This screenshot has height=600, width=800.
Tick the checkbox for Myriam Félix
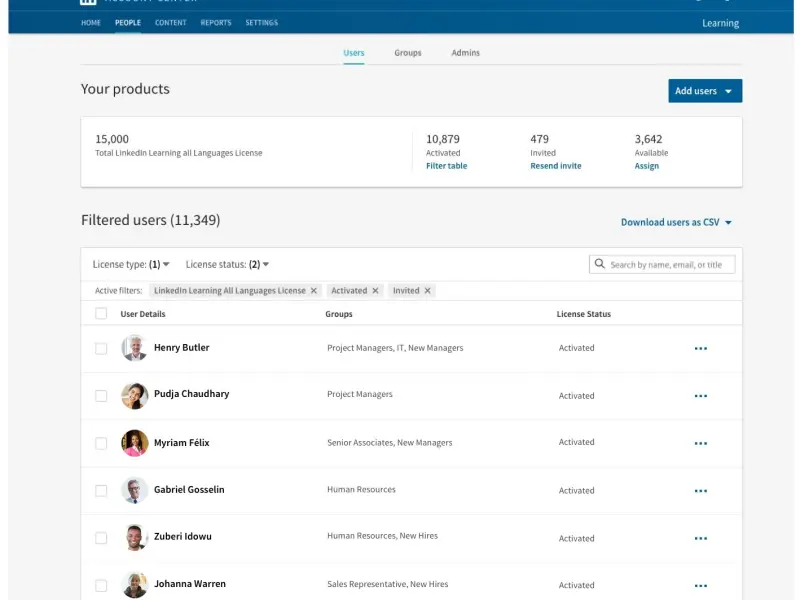pos(101,443)
